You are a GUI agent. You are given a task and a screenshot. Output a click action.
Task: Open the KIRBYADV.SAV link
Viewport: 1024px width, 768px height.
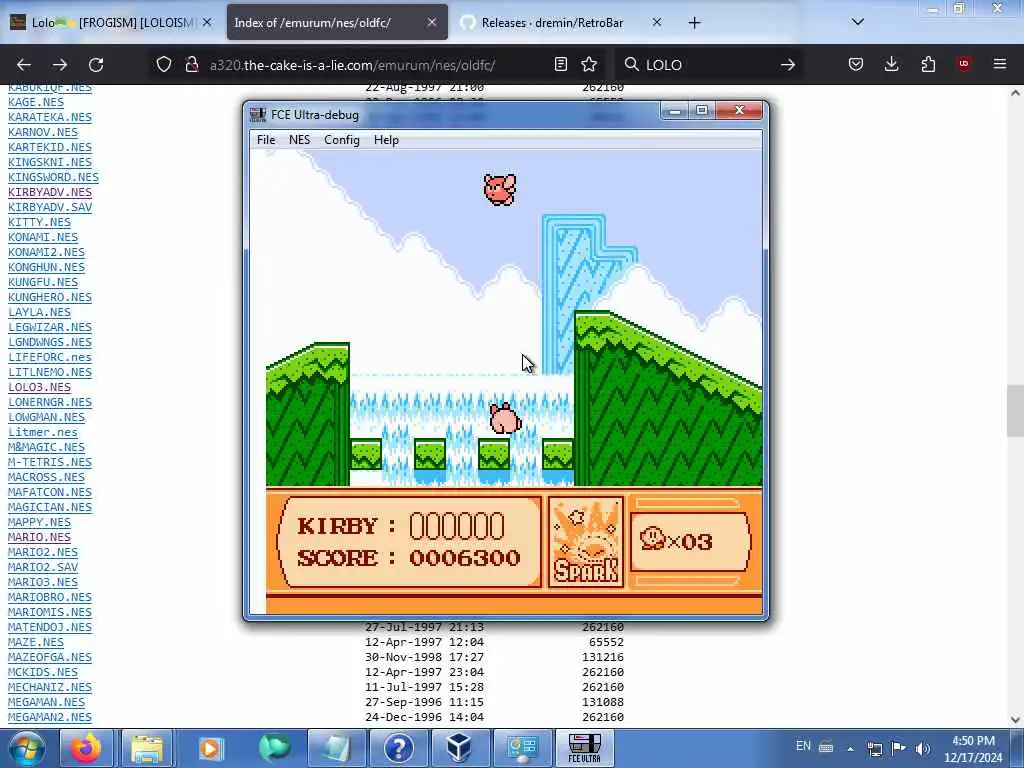(x=50, y=207)
